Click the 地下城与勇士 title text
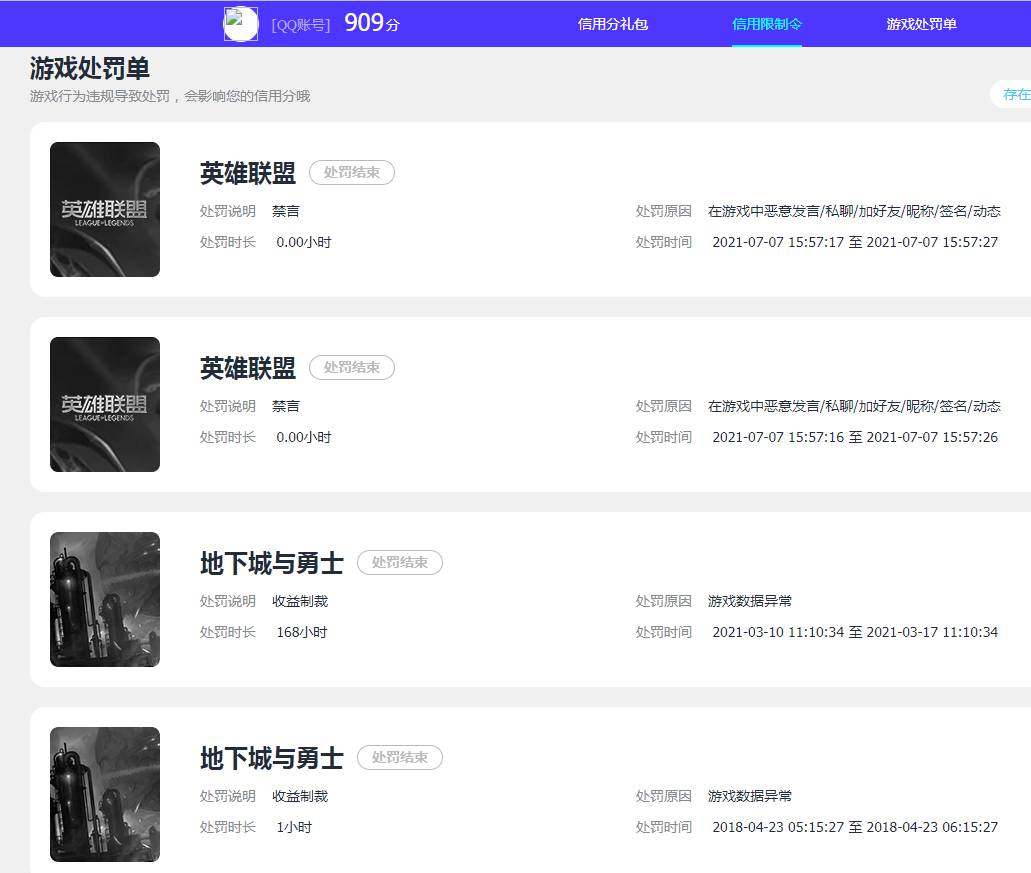Viewport: 1031px width, 873px height. click(272, 562)
